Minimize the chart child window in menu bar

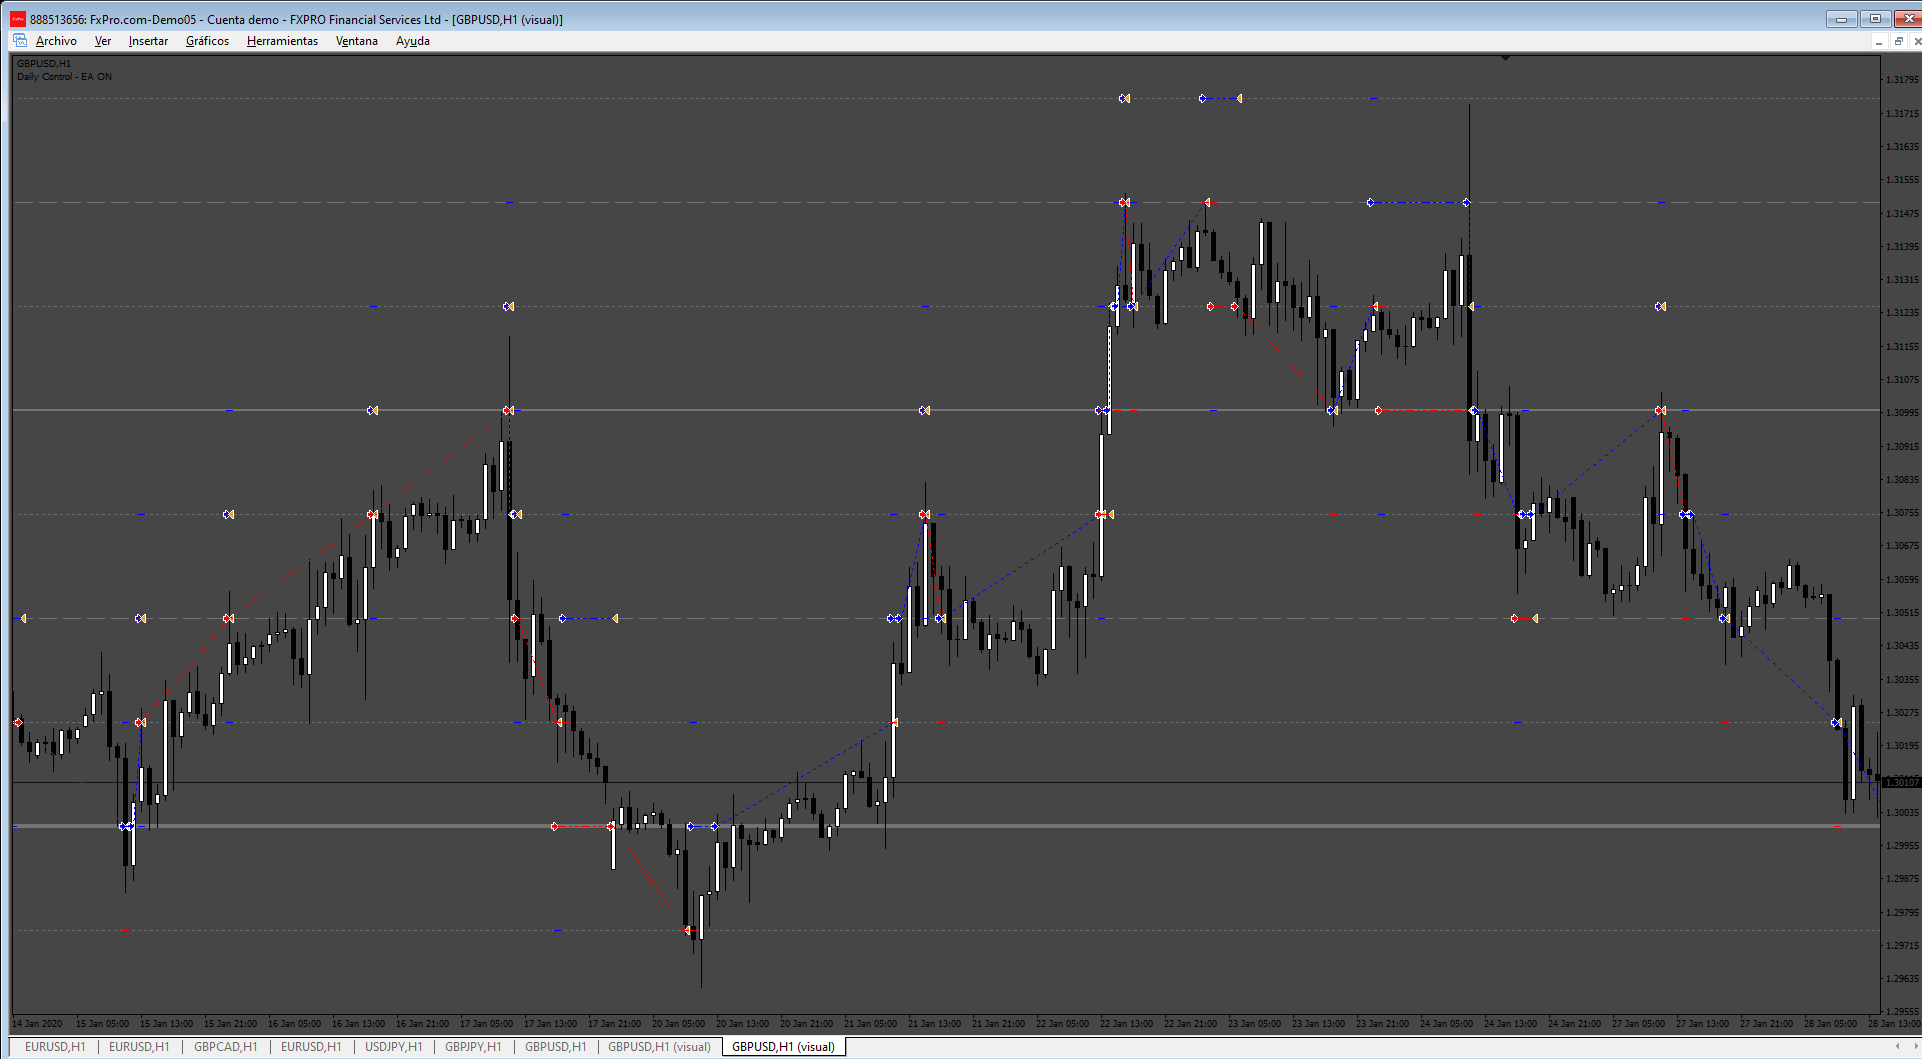[1879, 41]
